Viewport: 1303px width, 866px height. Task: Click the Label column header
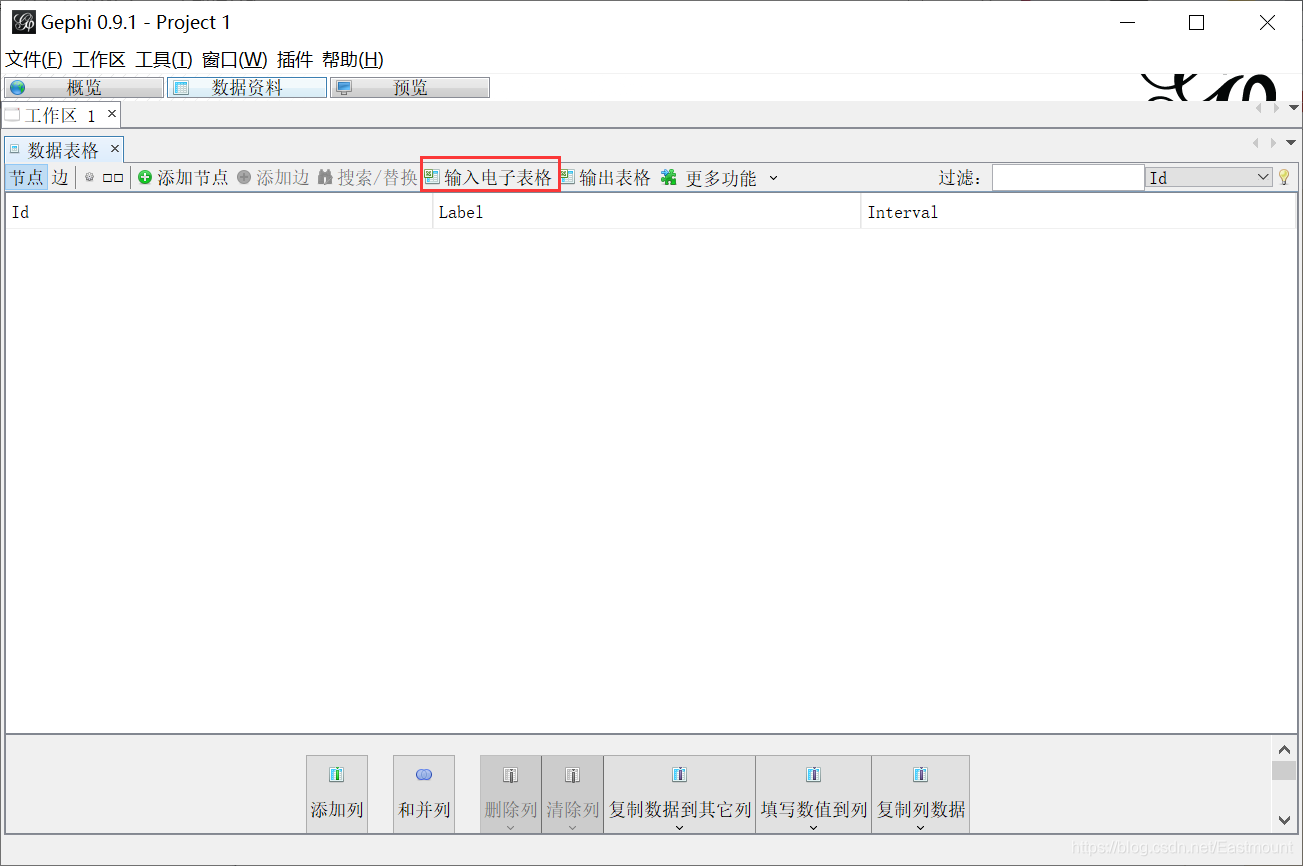click(647, 212)
